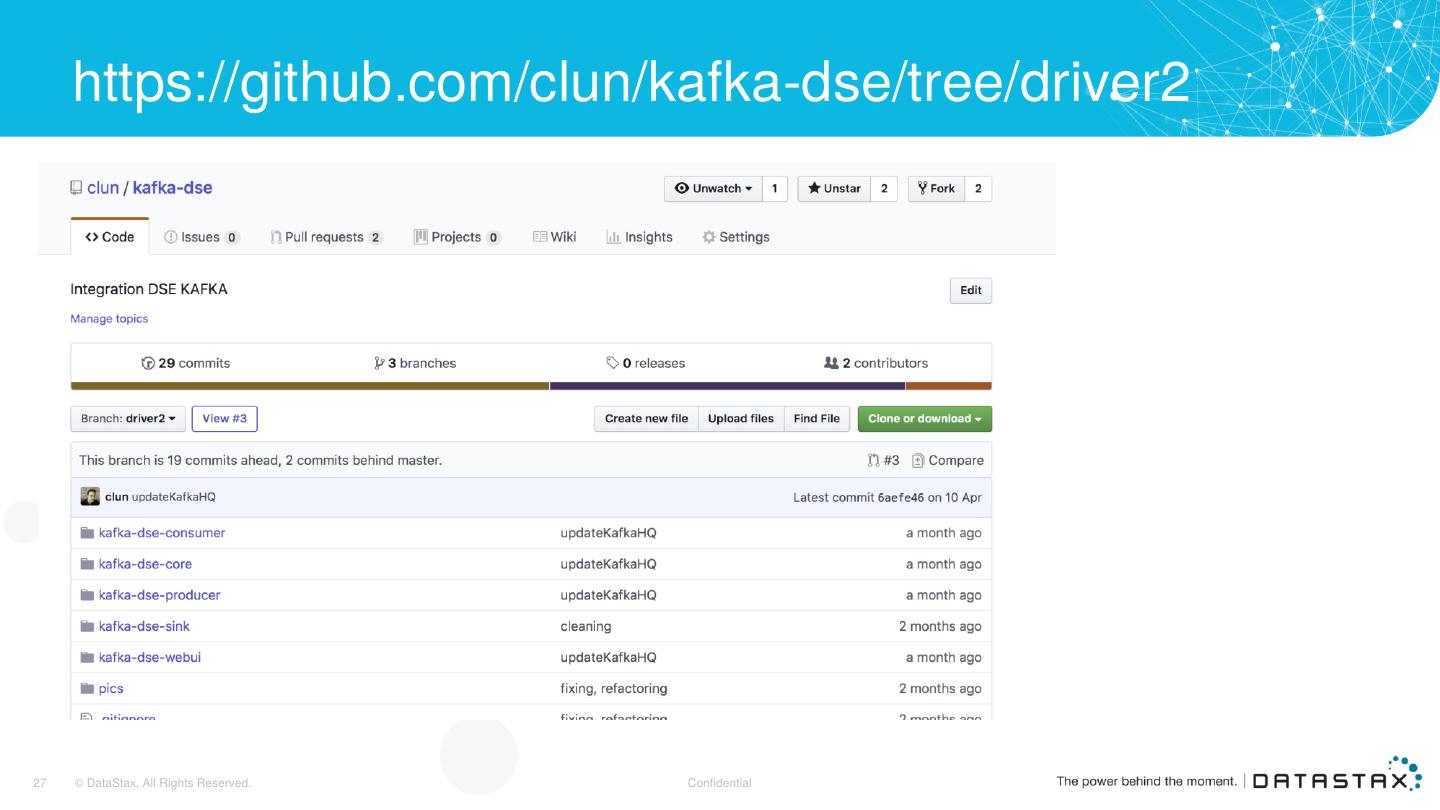1440x810 pixels.
Task: Unstar the repository
Action: tap(834, 189)
